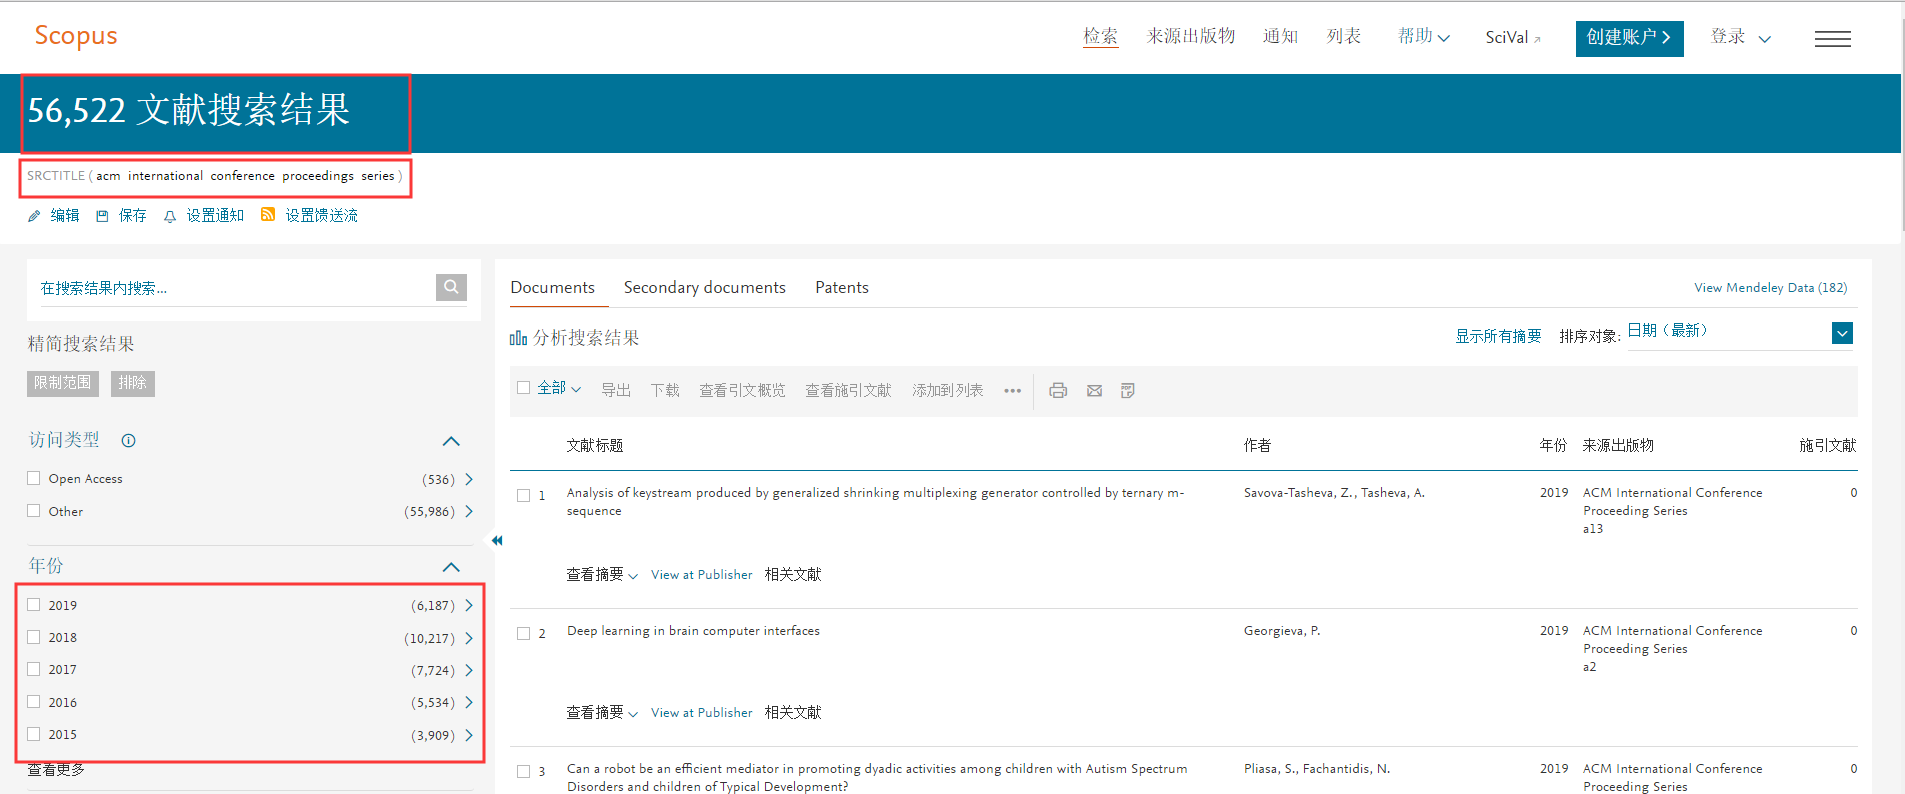
Task: Open the 登录 dropdown
Action: tap(1741, 37)
